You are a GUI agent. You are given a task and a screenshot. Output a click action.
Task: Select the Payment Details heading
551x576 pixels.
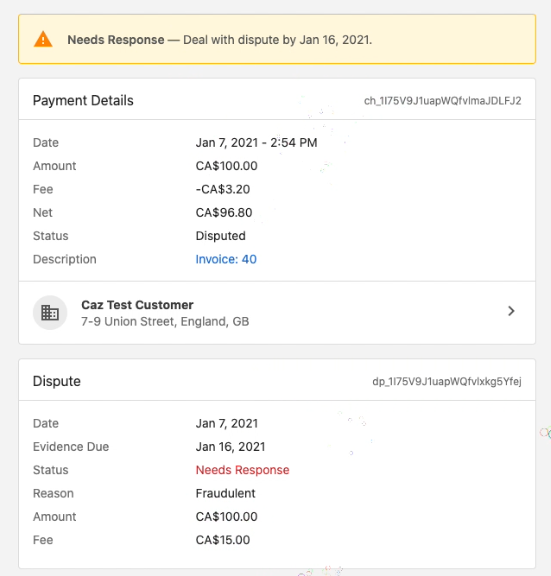(83, 101)
